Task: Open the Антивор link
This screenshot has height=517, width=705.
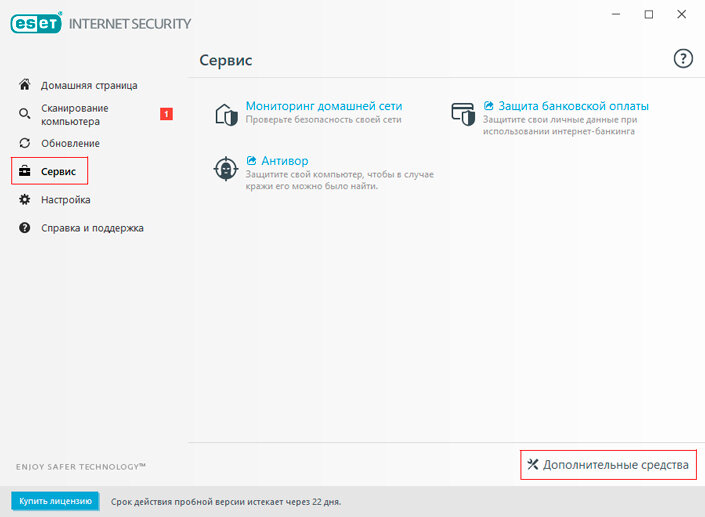Action: pyautogui.click(x=285, y=160)
